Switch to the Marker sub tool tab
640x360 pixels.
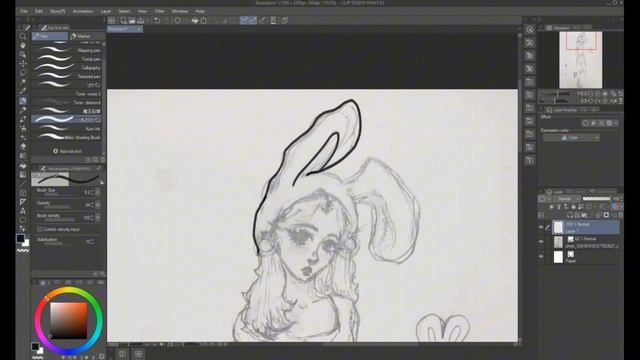pyautogui.click(x=87, y=36)
